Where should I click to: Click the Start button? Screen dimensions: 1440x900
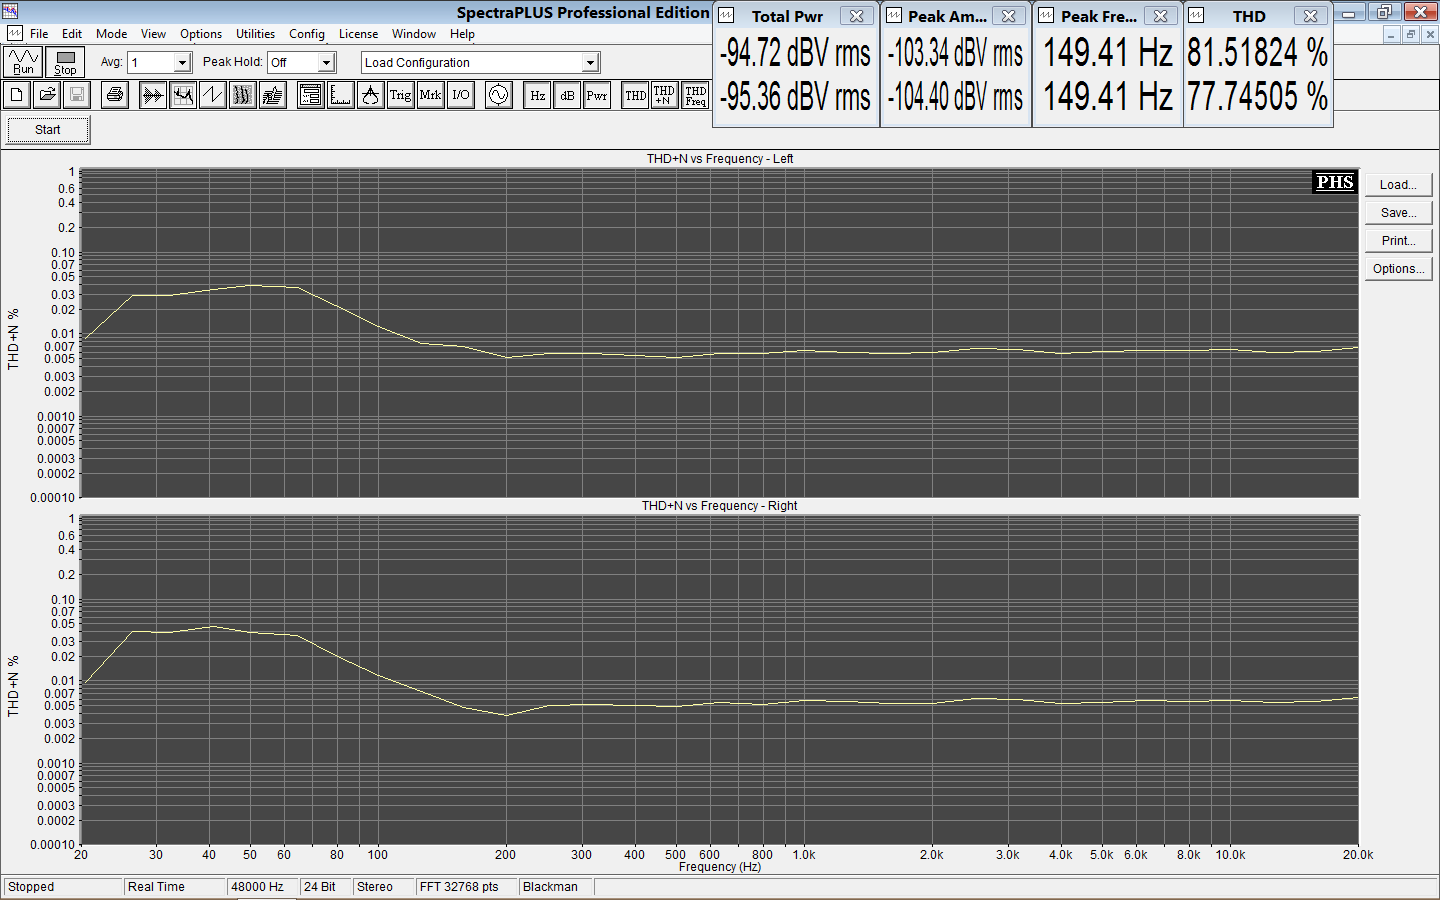(48, 130)
